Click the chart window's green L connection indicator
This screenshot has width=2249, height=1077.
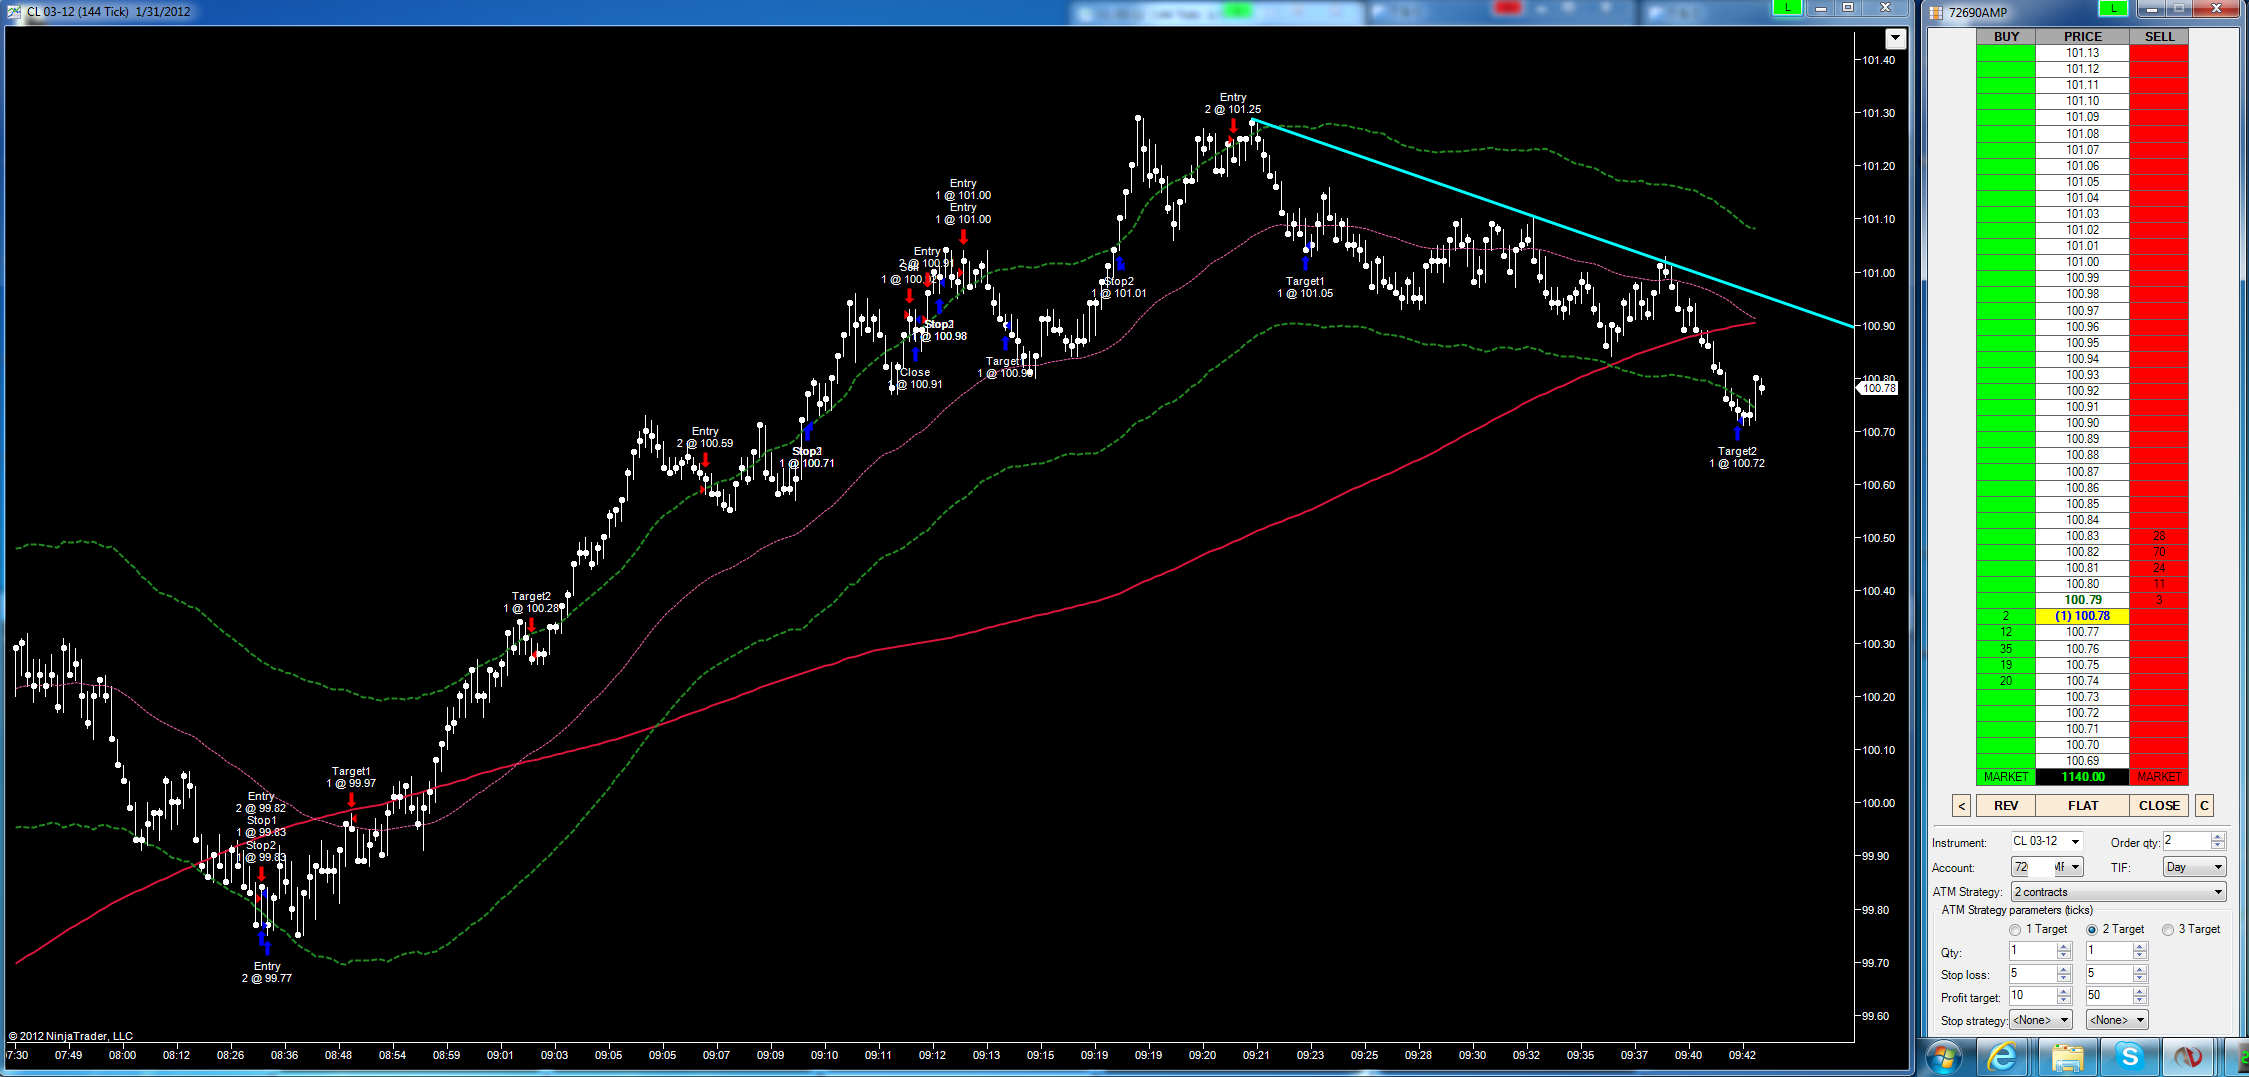[1787, 8]
